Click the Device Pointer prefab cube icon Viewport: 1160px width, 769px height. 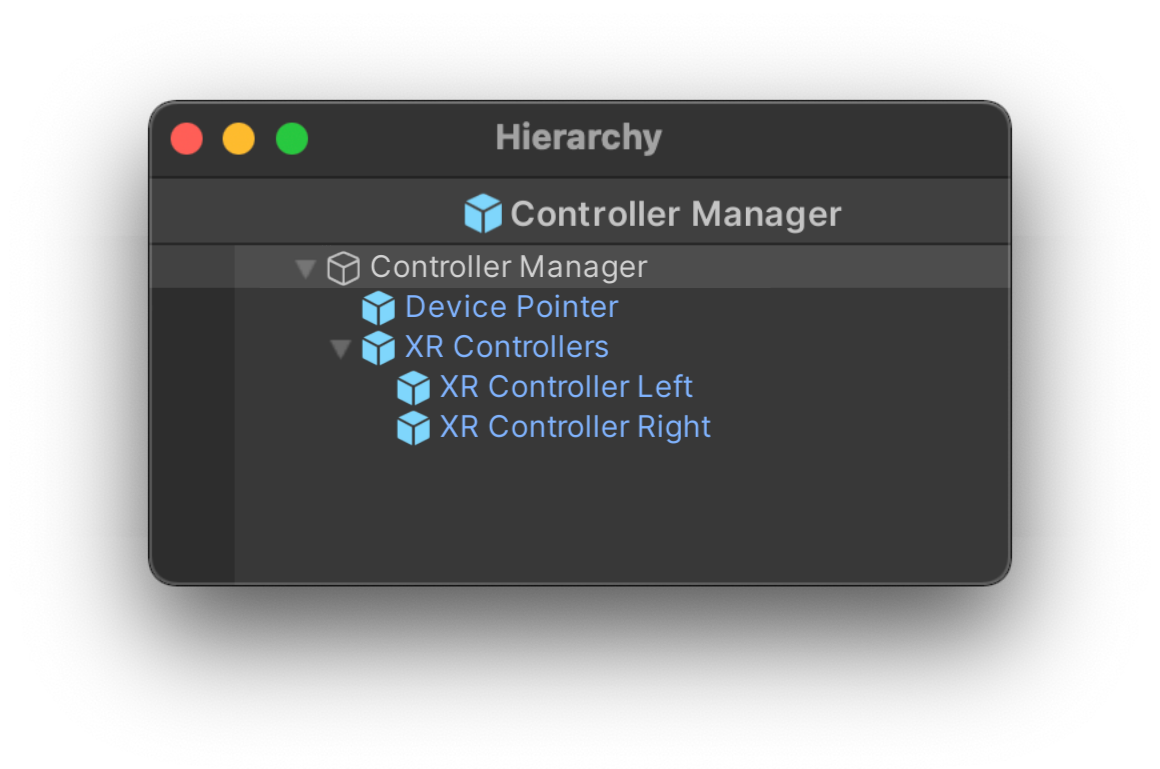(378, 308)
